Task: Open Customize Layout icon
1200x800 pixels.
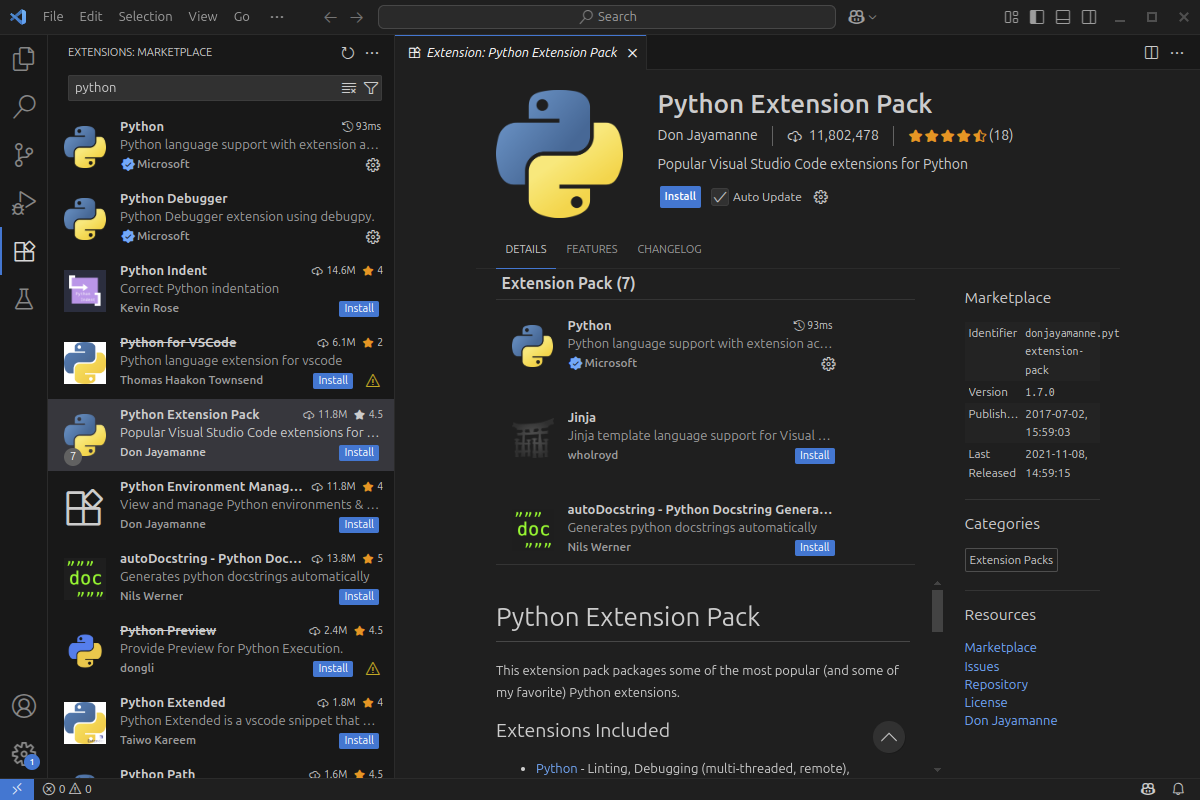Action: coord(1011,17)
